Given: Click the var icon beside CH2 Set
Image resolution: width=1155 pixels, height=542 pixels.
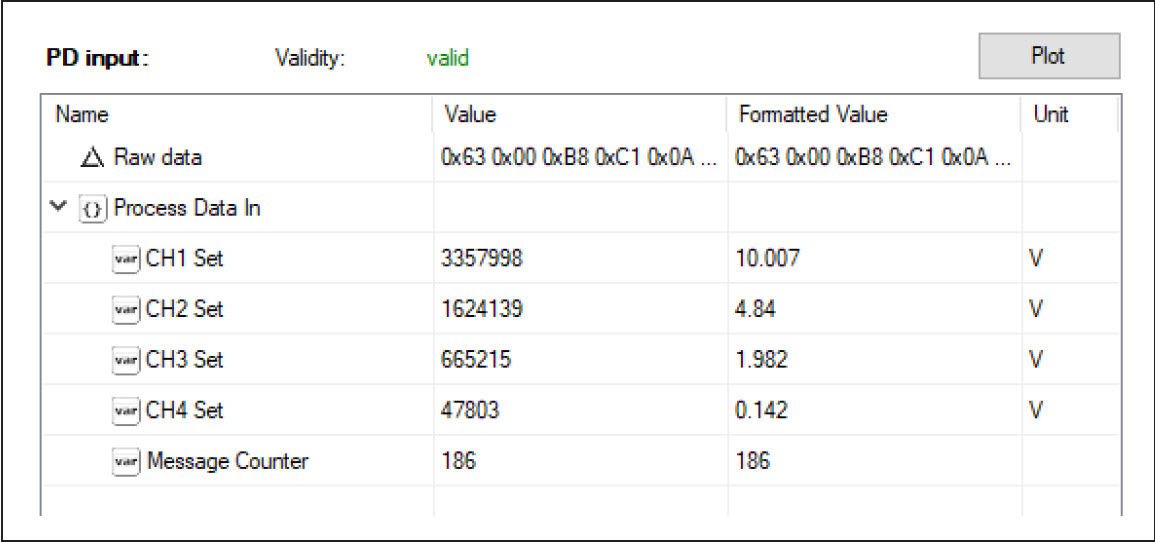Looking at the screenshot, I should pos(125,309).
